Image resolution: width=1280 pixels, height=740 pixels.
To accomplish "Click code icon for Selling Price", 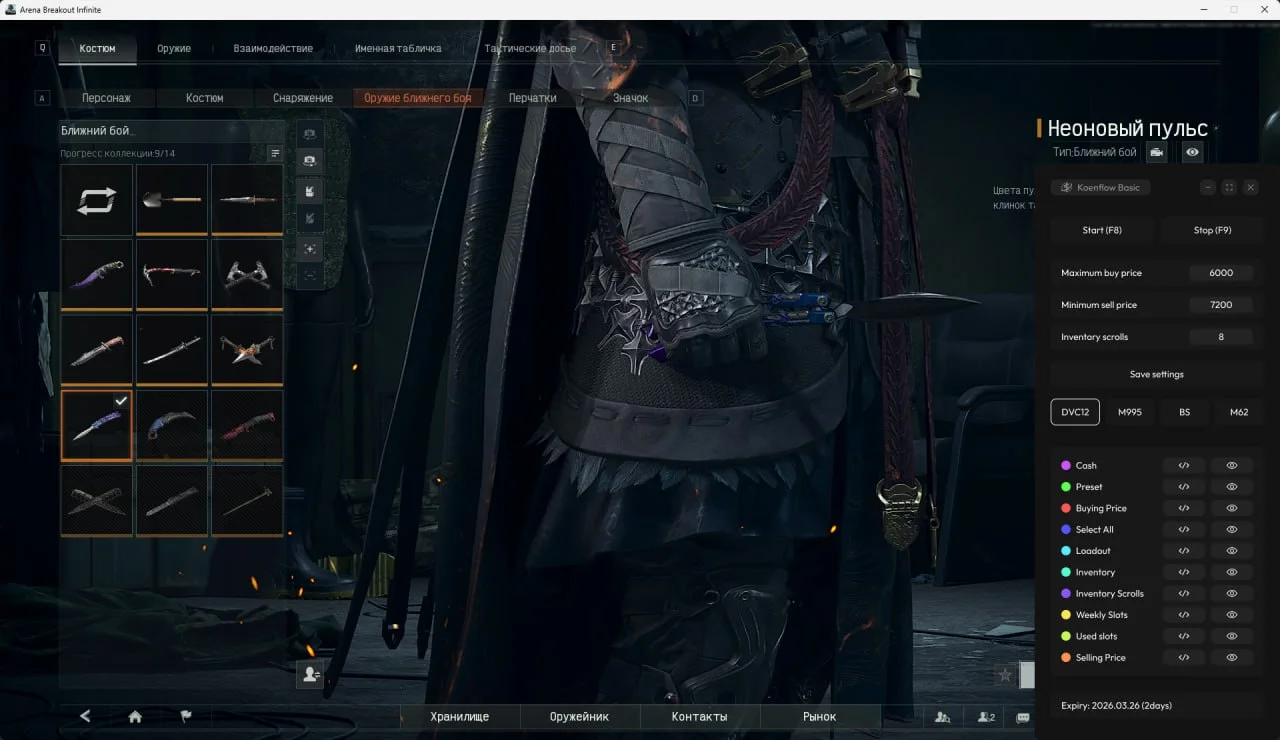I will tap(1184, 657).
